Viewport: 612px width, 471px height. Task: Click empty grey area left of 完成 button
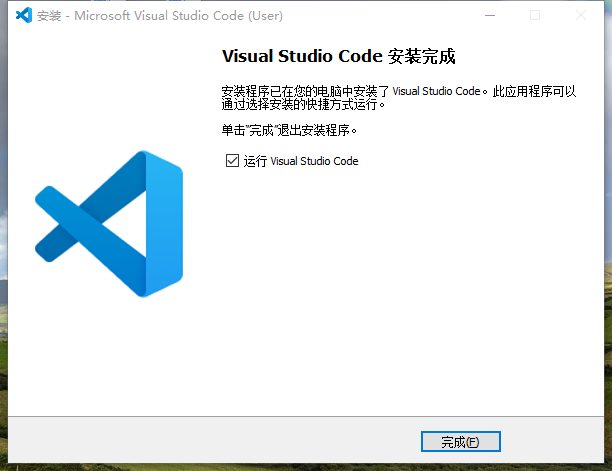pos(250,441)
